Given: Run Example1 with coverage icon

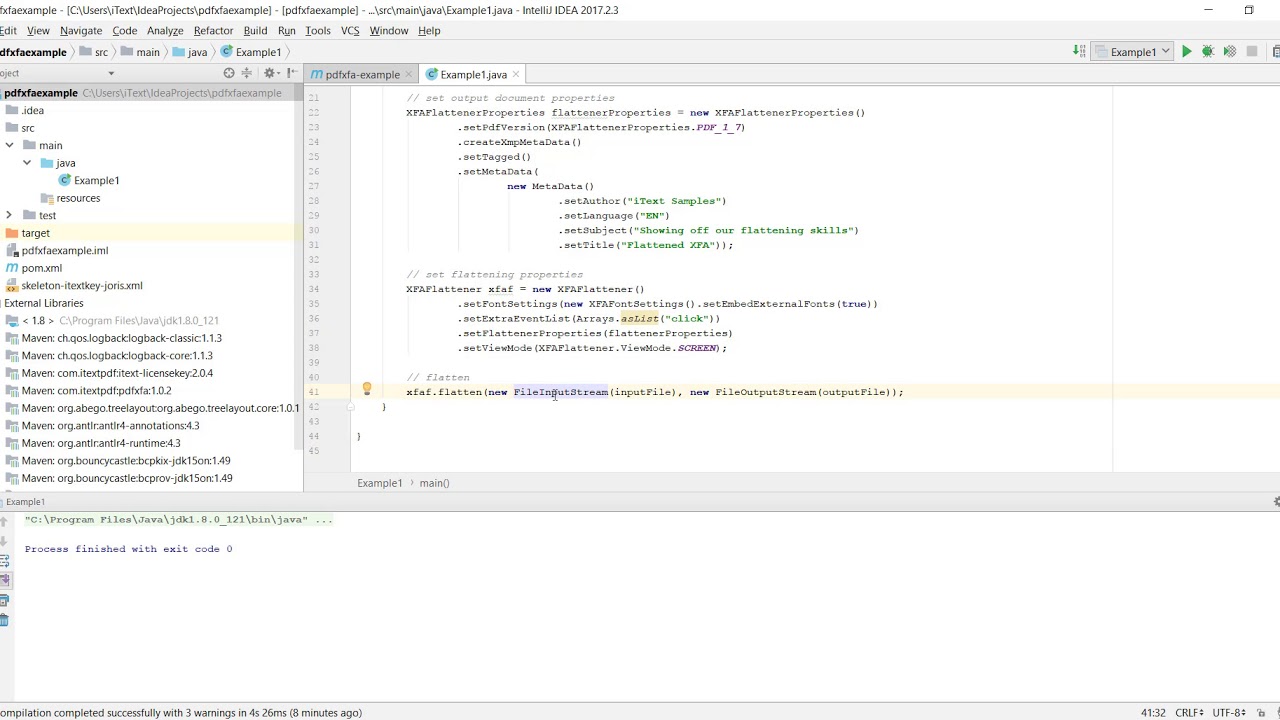Looking at the screenshot, I should point(1230,52).
